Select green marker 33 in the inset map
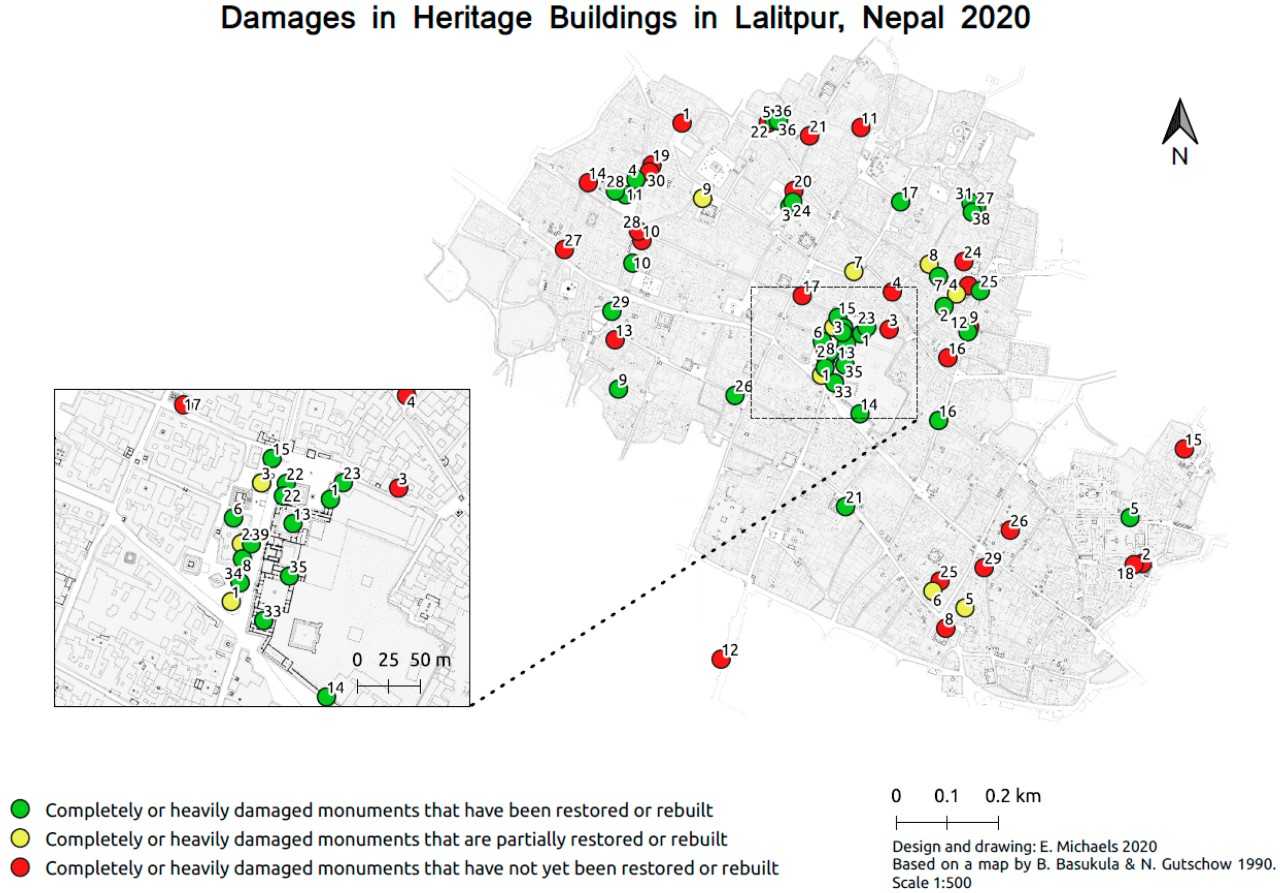The image size is (1280, 893). click(263, 621)
